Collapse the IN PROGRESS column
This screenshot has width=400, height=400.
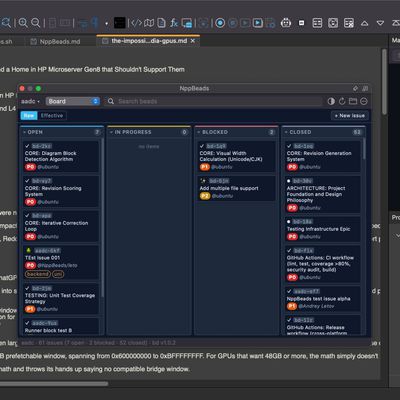(x=111, y=132)
